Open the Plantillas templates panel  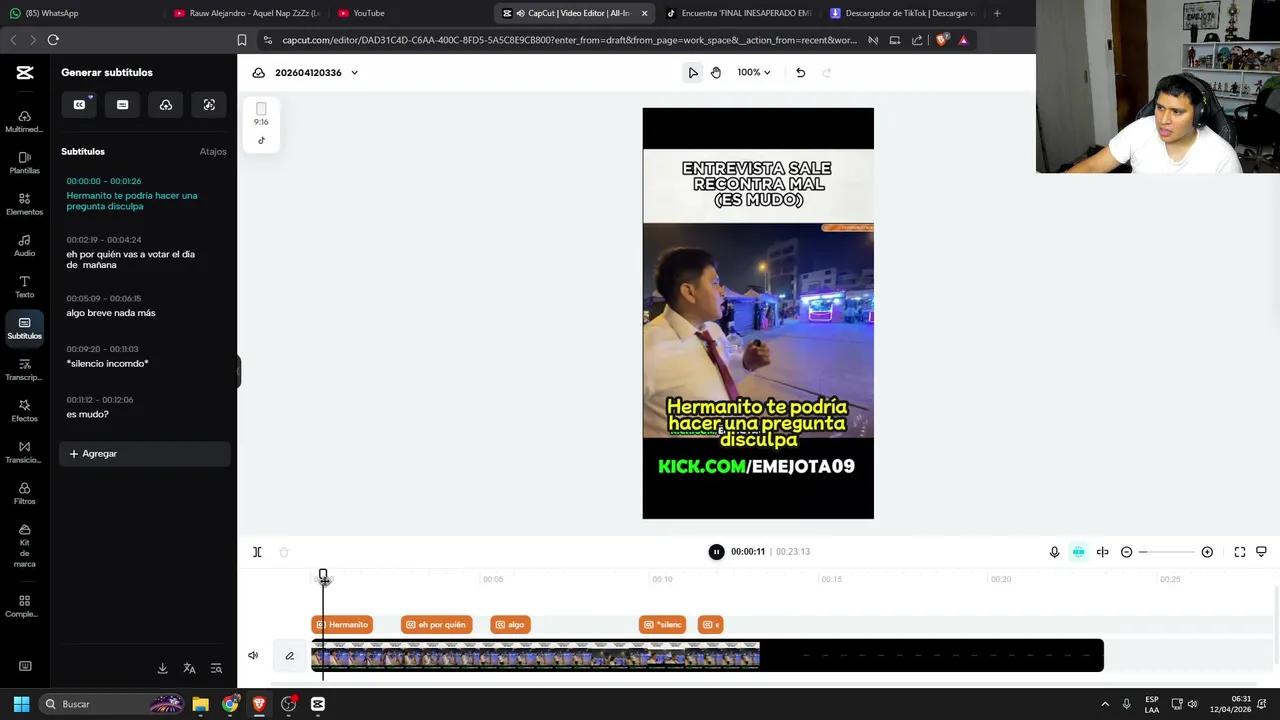pyautogui.click(x=24, y=163)
